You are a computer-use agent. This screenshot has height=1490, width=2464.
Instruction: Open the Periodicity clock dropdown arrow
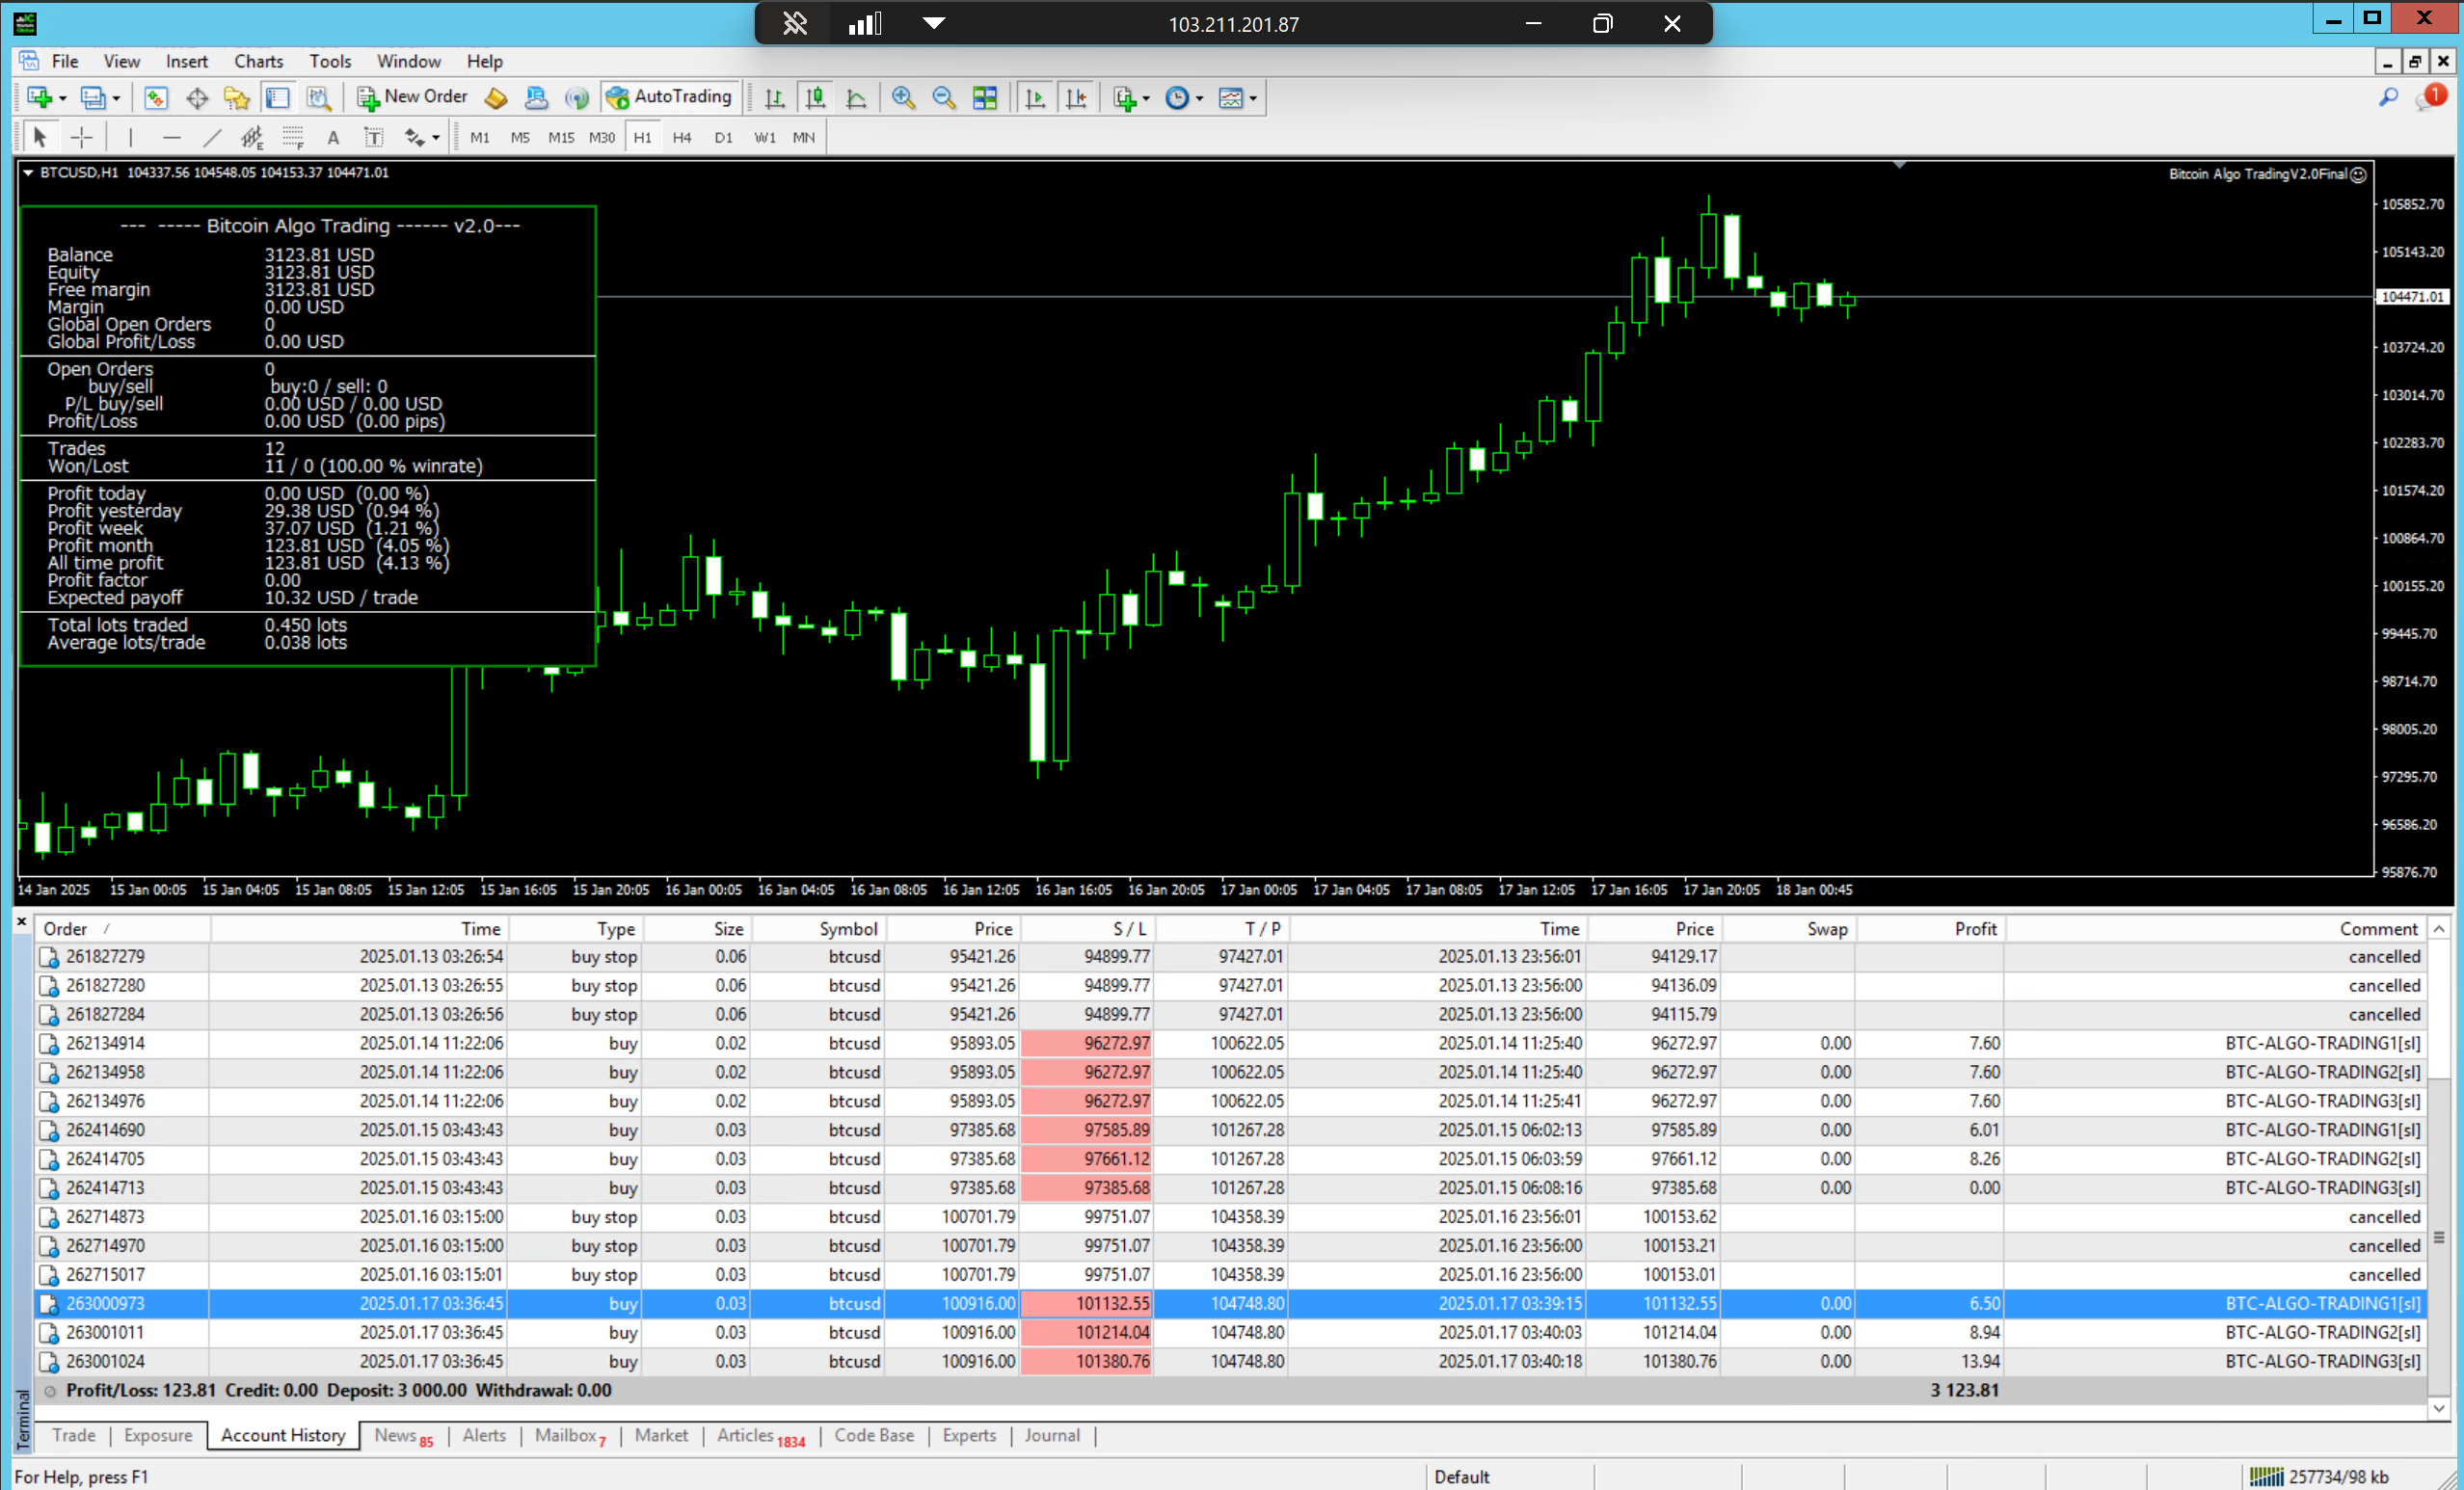[x=1200, y=98]
